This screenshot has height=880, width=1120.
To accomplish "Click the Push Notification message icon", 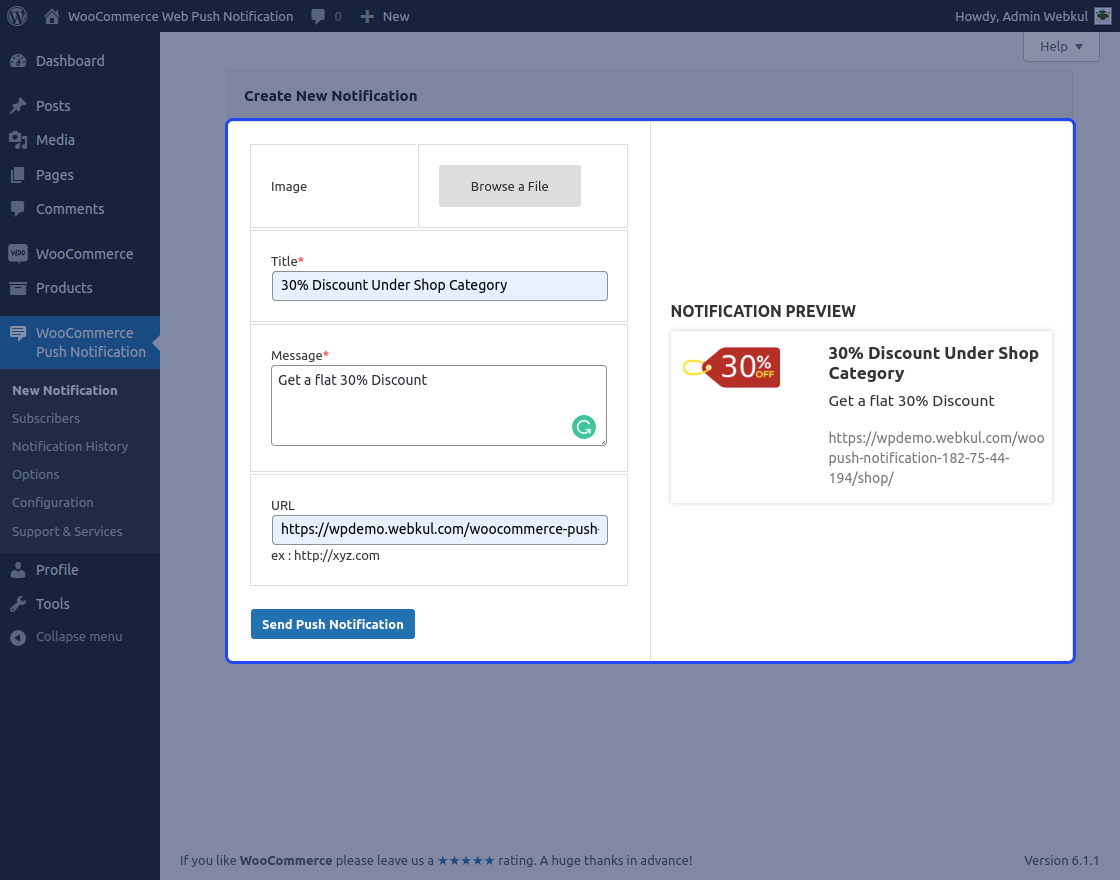I will coord(18,334).
